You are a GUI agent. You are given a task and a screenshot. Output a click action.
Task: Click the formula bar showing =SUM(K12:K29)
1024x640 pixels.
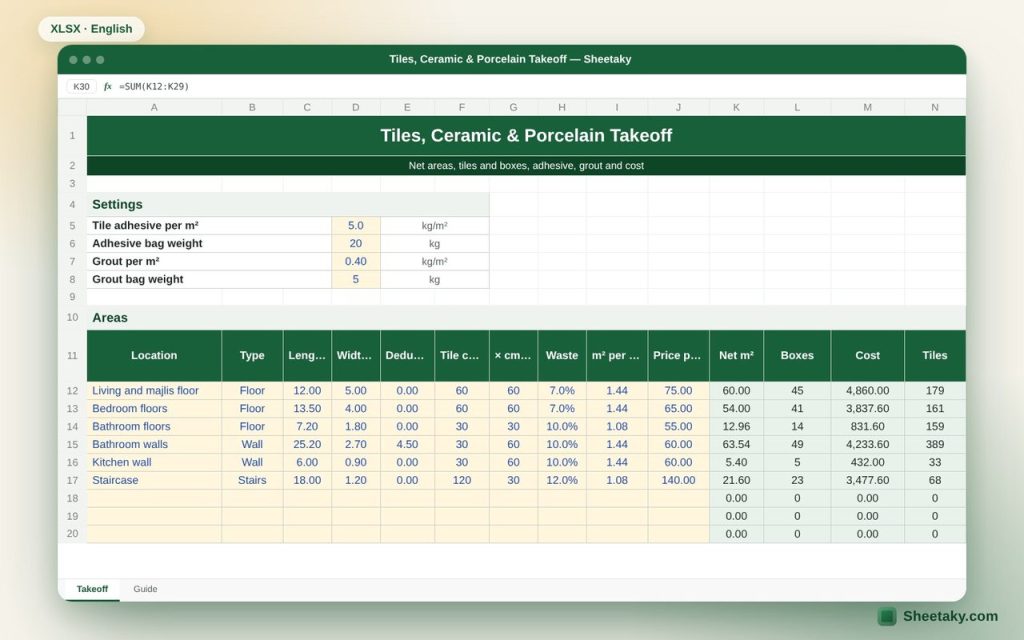[x=154, y=86]
